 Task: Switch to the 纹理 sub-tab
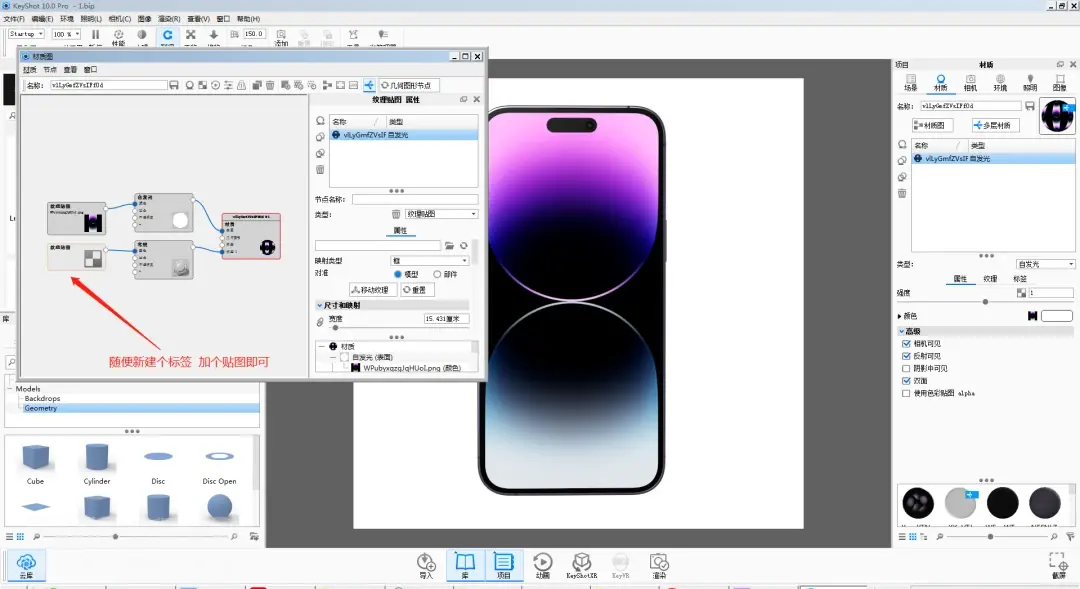990,279
